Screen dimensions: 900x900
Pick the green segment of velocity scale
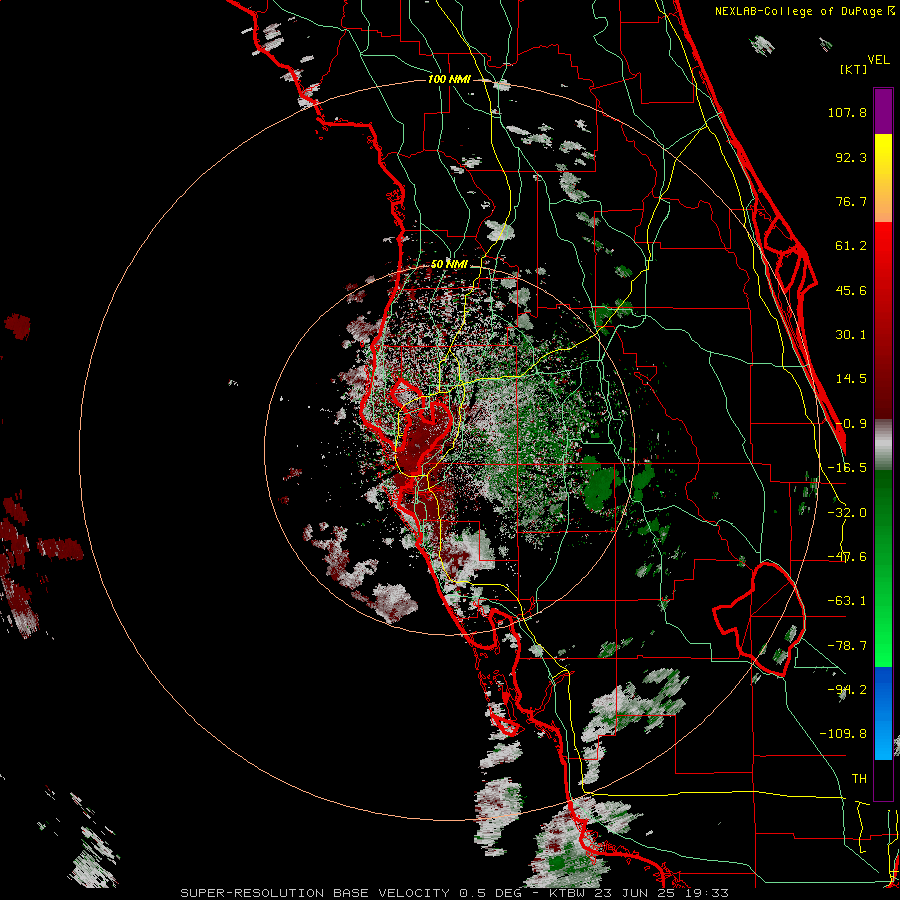pos(883,568)
